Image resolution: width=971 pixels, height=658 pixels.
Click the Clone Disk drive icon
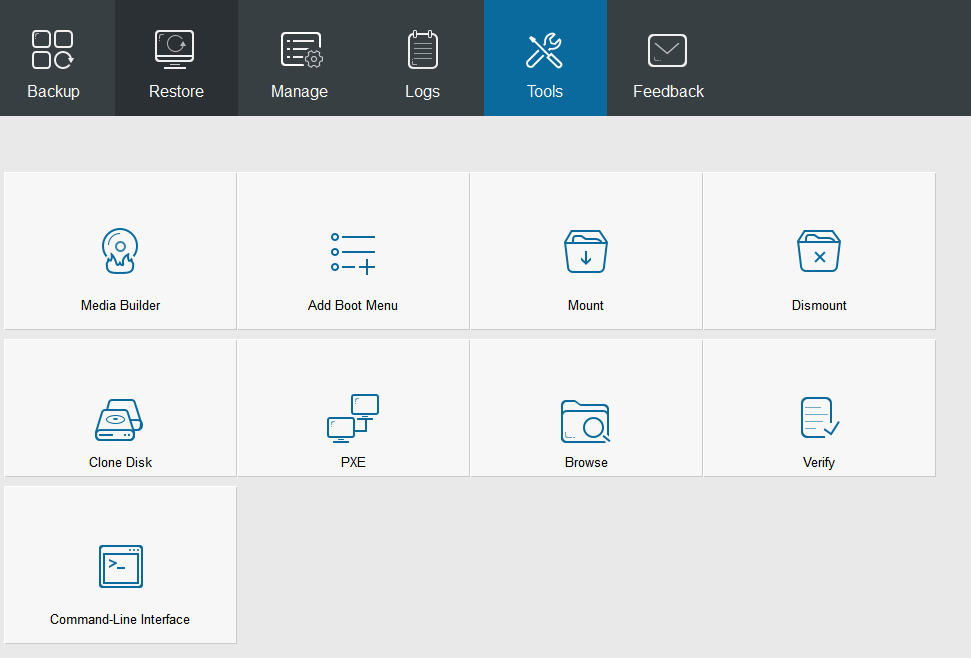tap(119, 420)
